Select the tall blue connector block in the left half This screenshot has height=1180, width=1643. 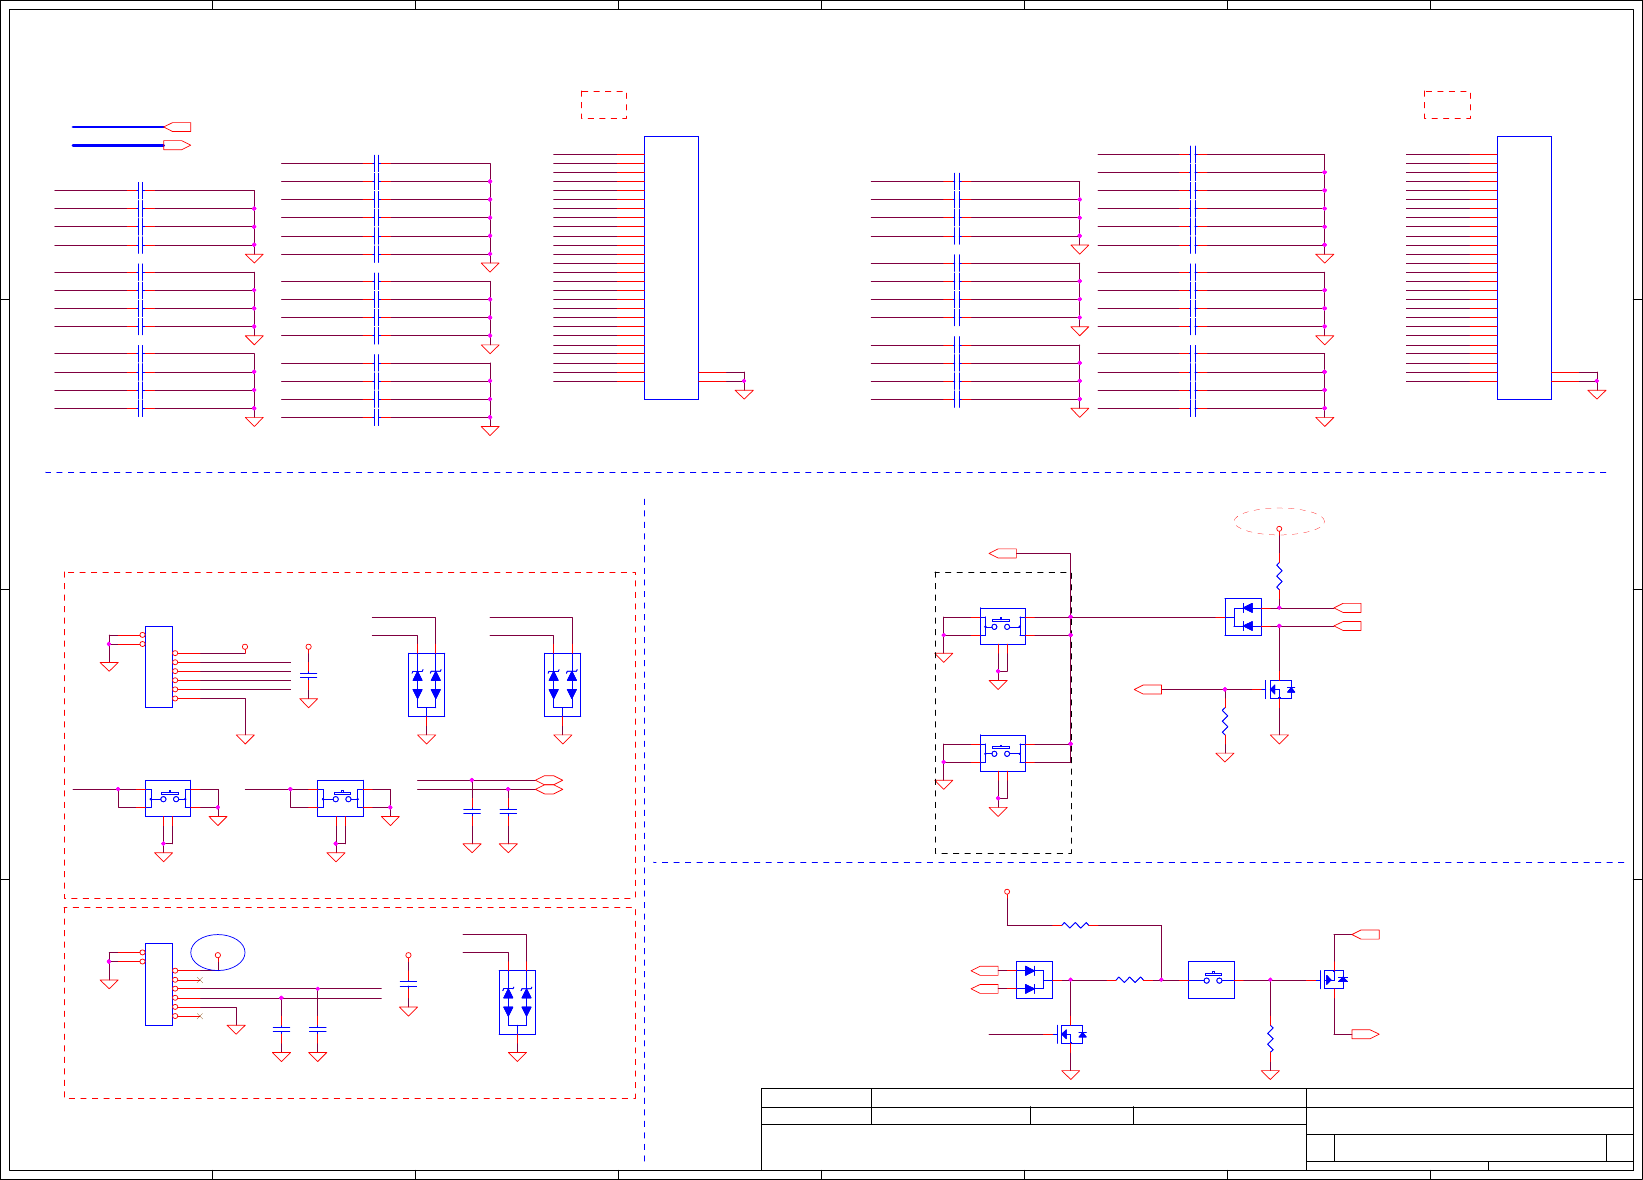pos(671,268)
